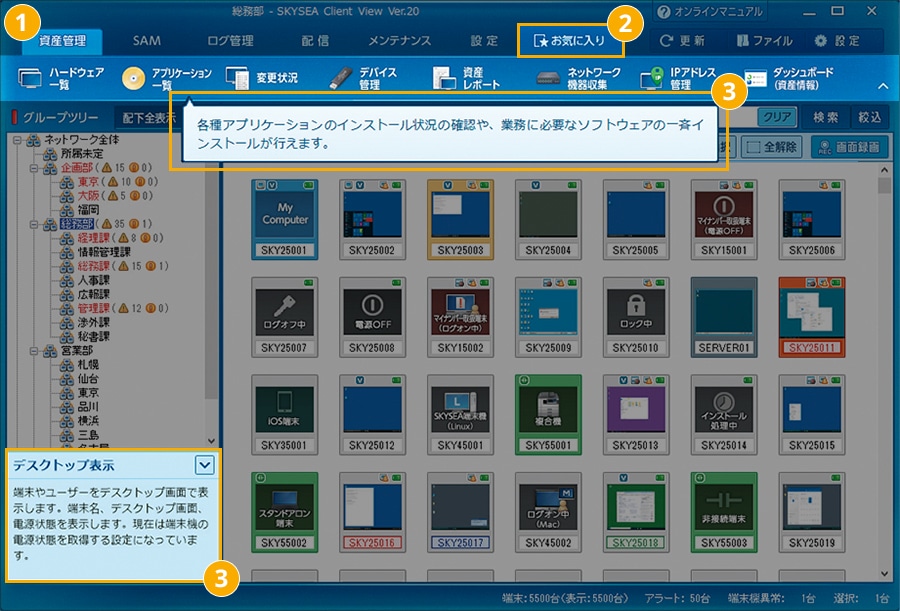Open the ハードウェア一覧 toolbar icon
The image size is (900, 611).
[x=30, y=78]
